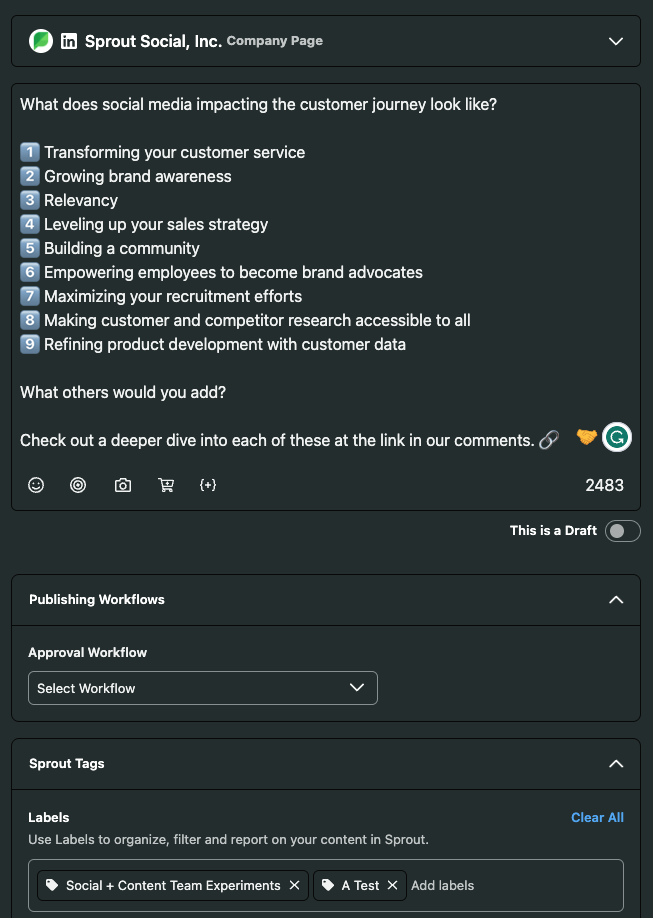
Task: Click the curly braces dynamic field icon
Action: tap(208, 485)
